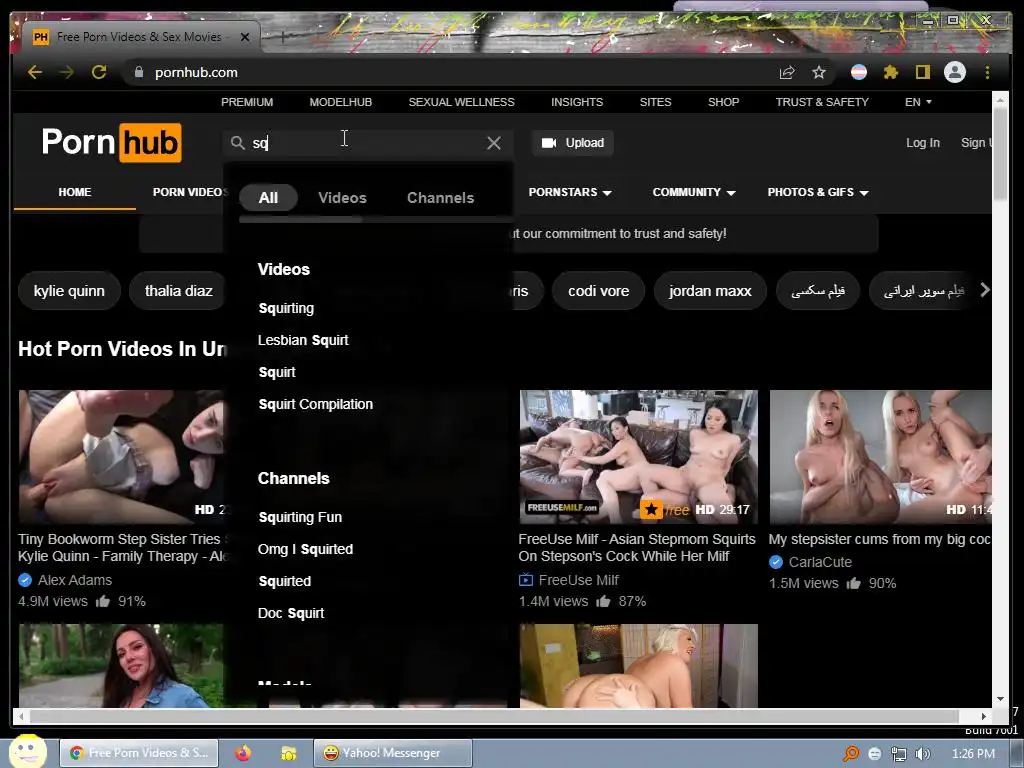Switch to the Videos suggestions tab
The image size is (1024, 768).
[x=342, y=197]
